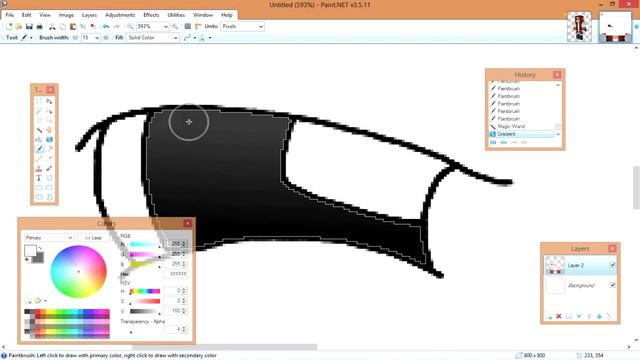640x360 pixels.
Task: Toggle Layer 2 visibility checkbox
Action: pos(612,265)
